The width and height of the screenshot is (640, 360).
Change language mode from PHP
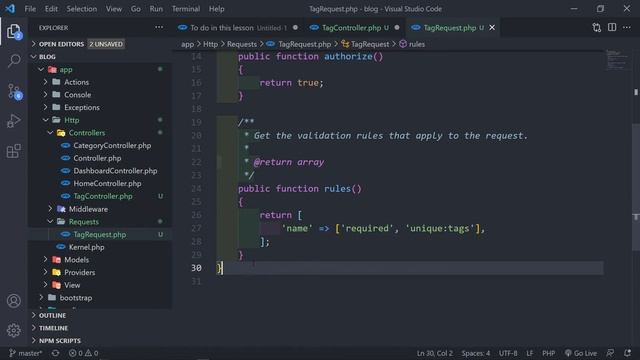(x=548, y=353)
